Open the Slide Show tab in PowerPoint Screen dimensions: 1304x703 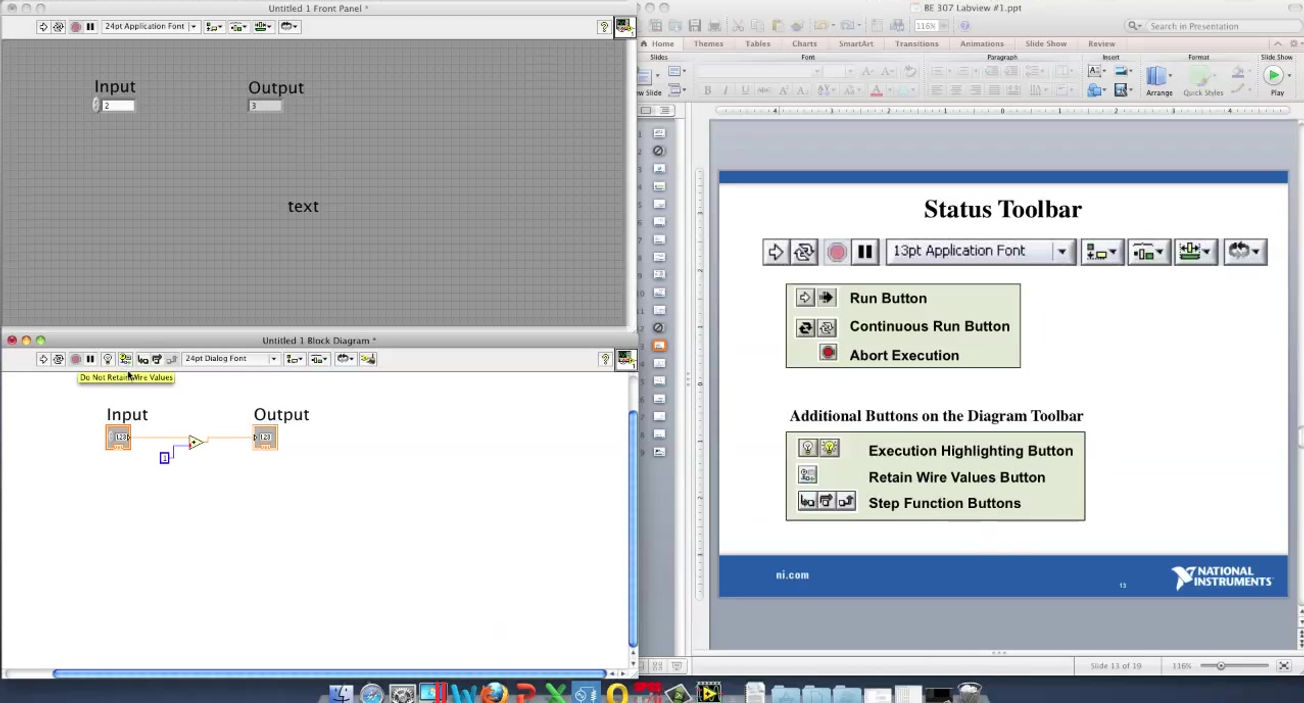pos(1045,43)
